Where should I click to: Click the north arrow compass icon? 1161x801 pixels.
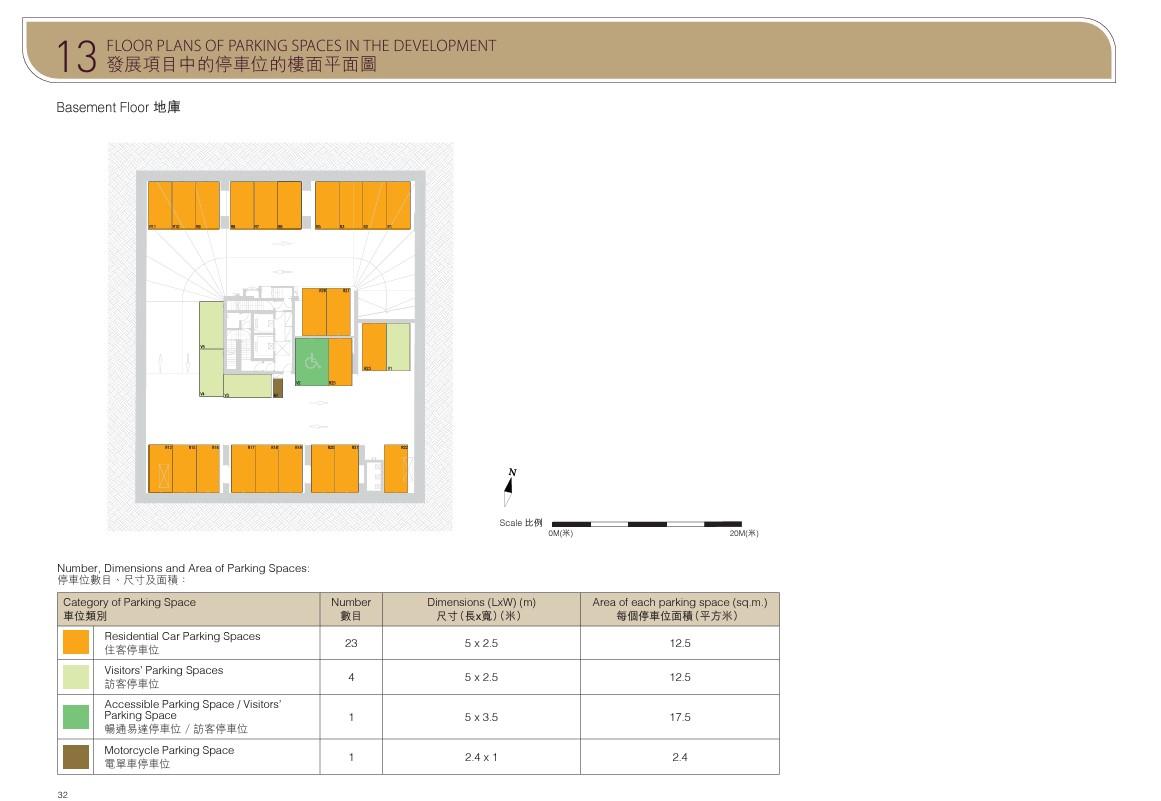(511, 487)
